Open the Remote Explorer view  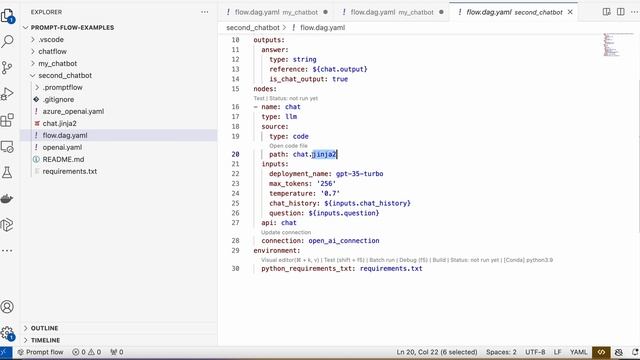(7, 147)
